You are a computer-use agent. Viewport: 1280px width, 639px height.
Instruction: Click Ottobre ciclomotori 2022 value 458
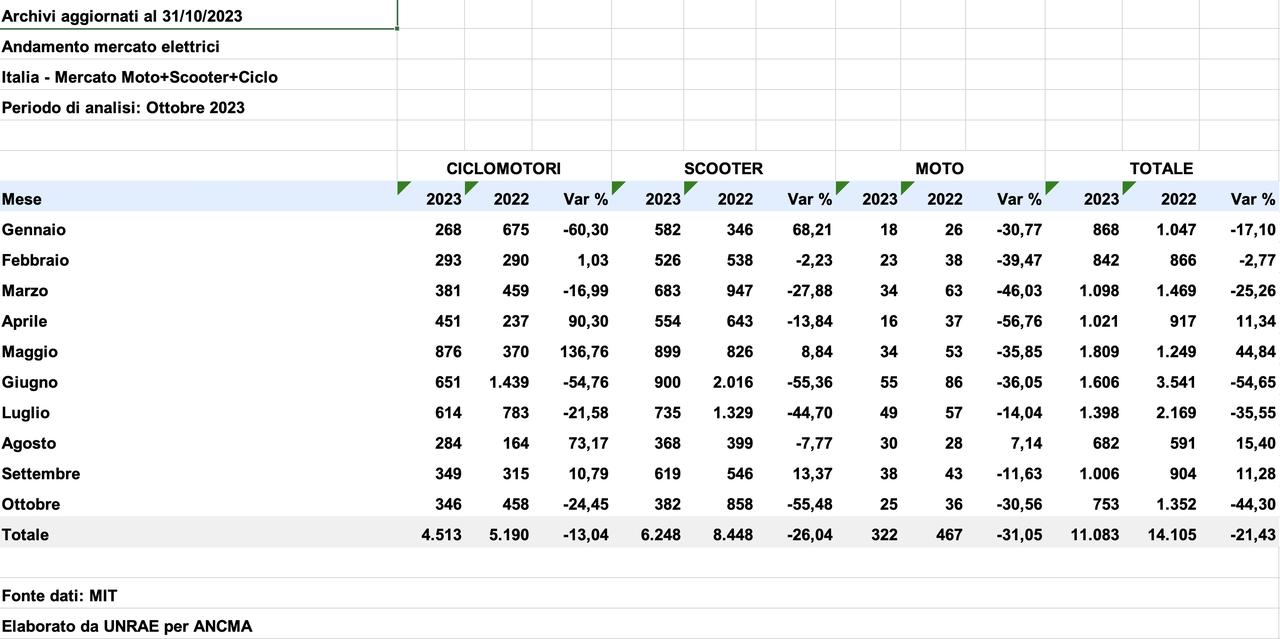[516, 504]
